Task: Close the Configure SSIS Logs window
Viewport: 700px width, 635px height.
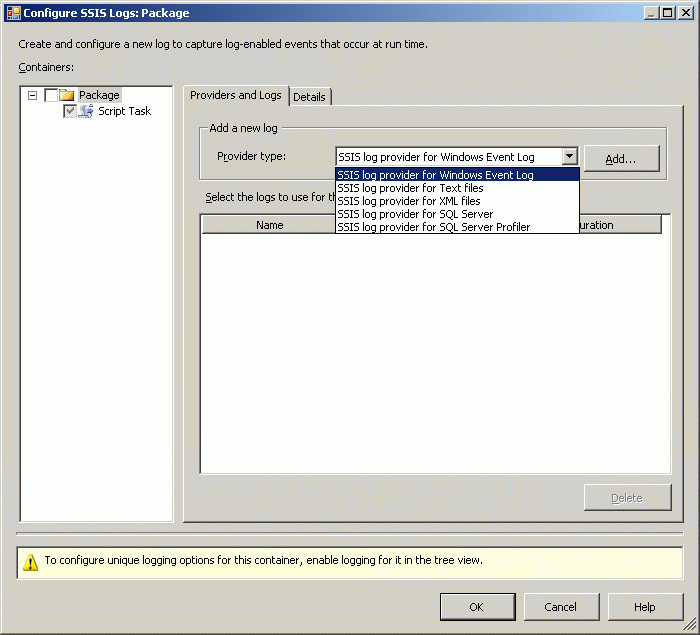Action: coord(685,13)
